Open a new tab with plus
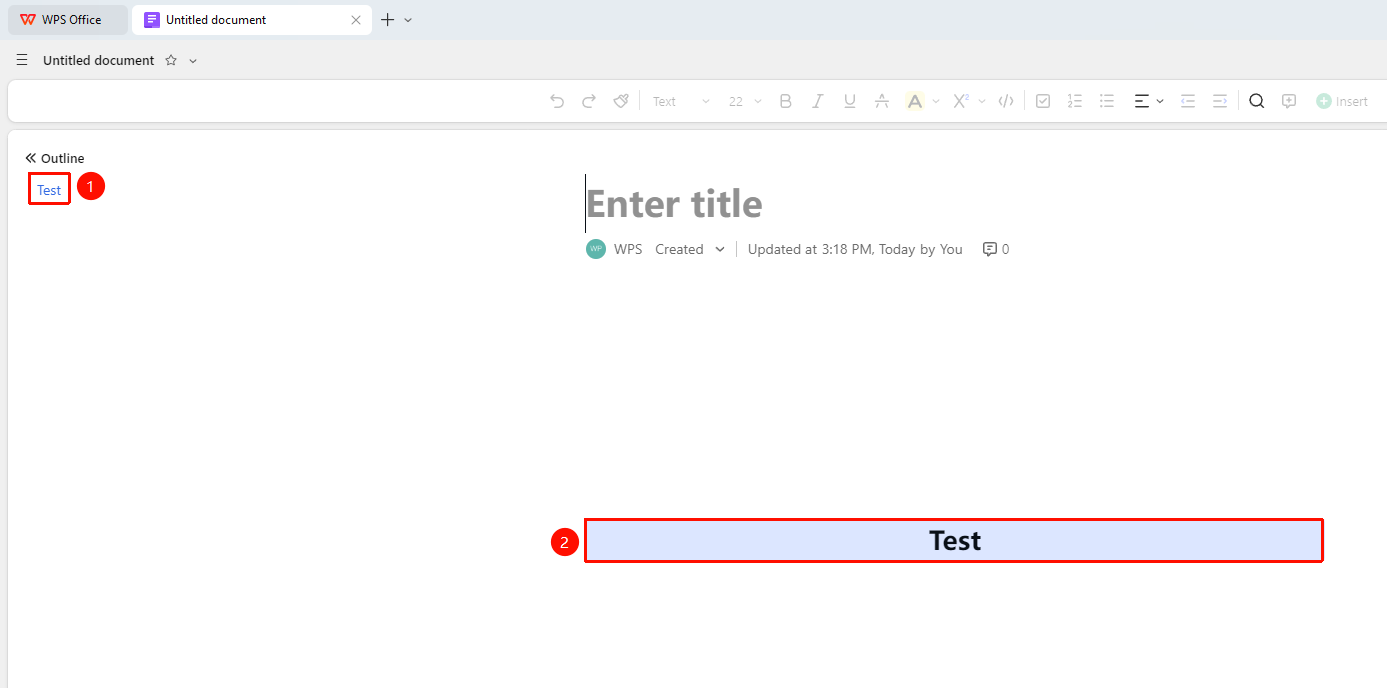Viewport: 1387px width, 688px height. point(388,20)
